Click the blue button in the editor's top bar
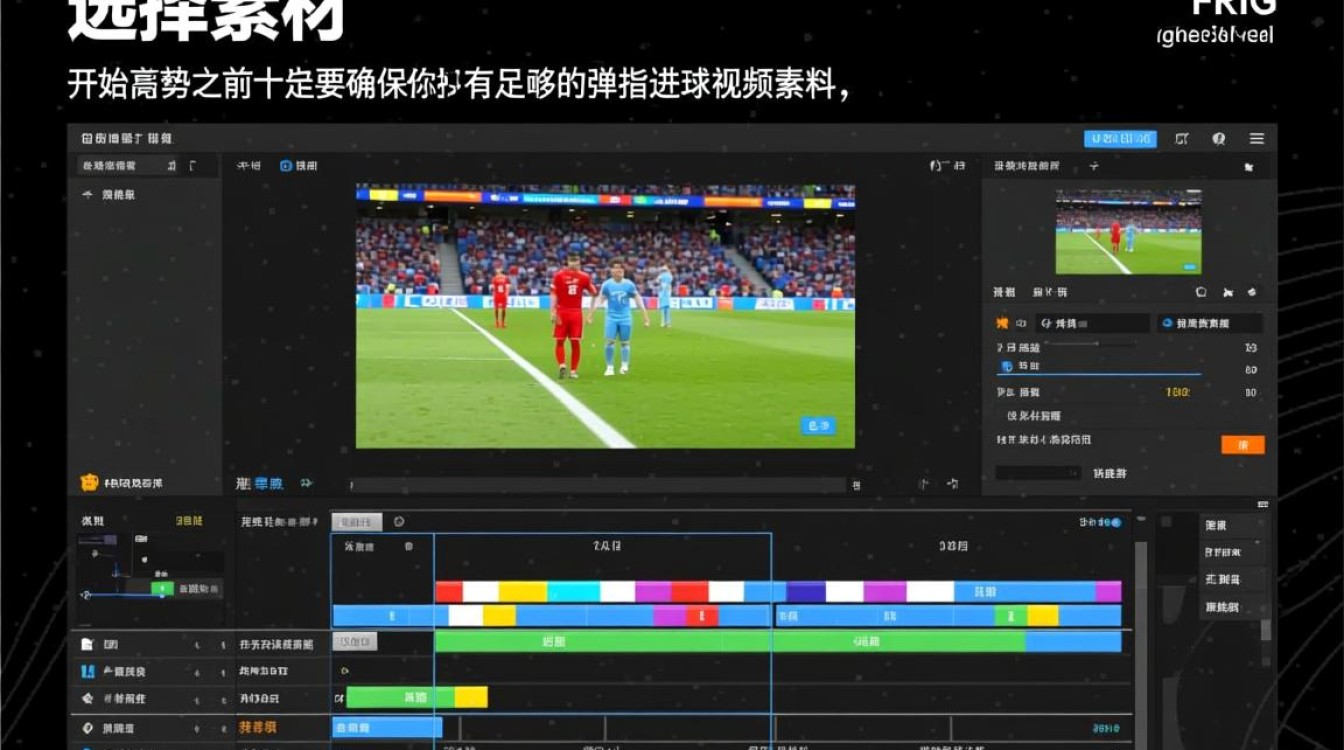1344x750 pixels. click(x=1120, y=139)
